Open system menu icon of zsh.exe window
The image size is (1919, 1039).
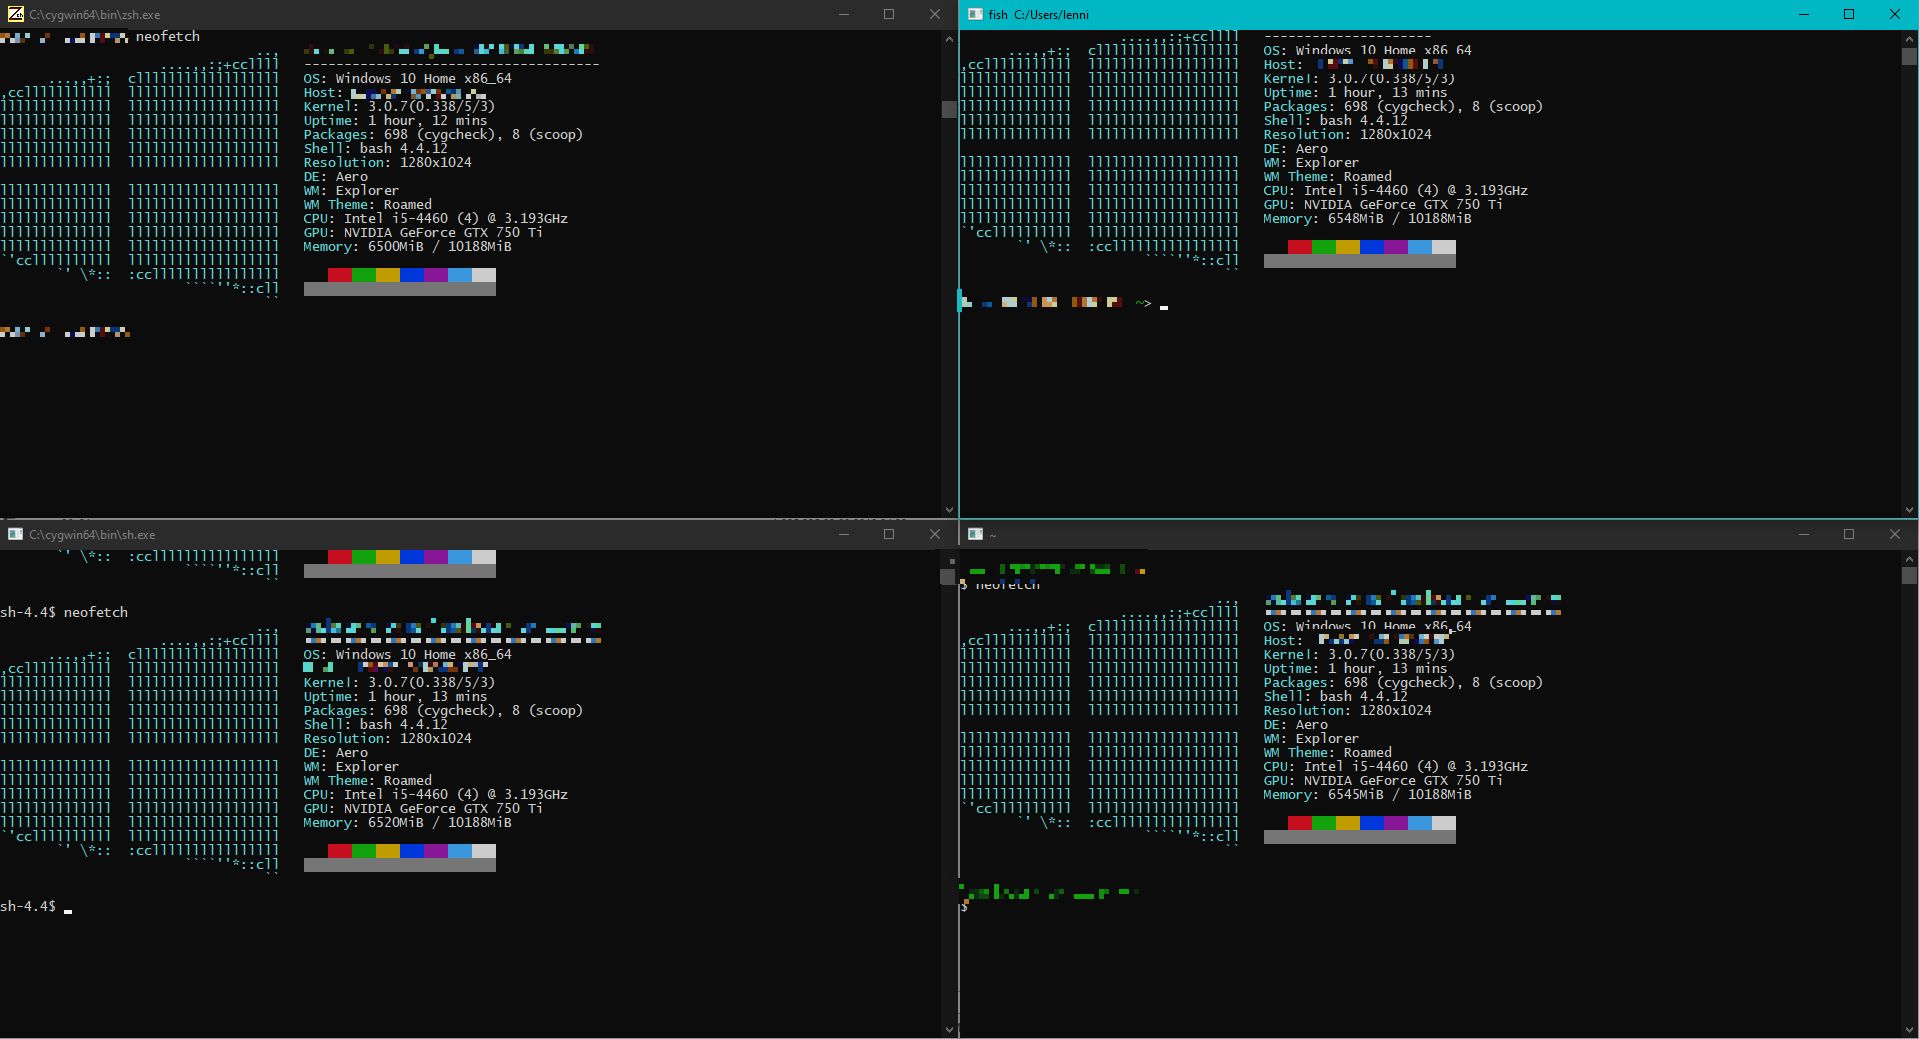click(x=15, y=14)
